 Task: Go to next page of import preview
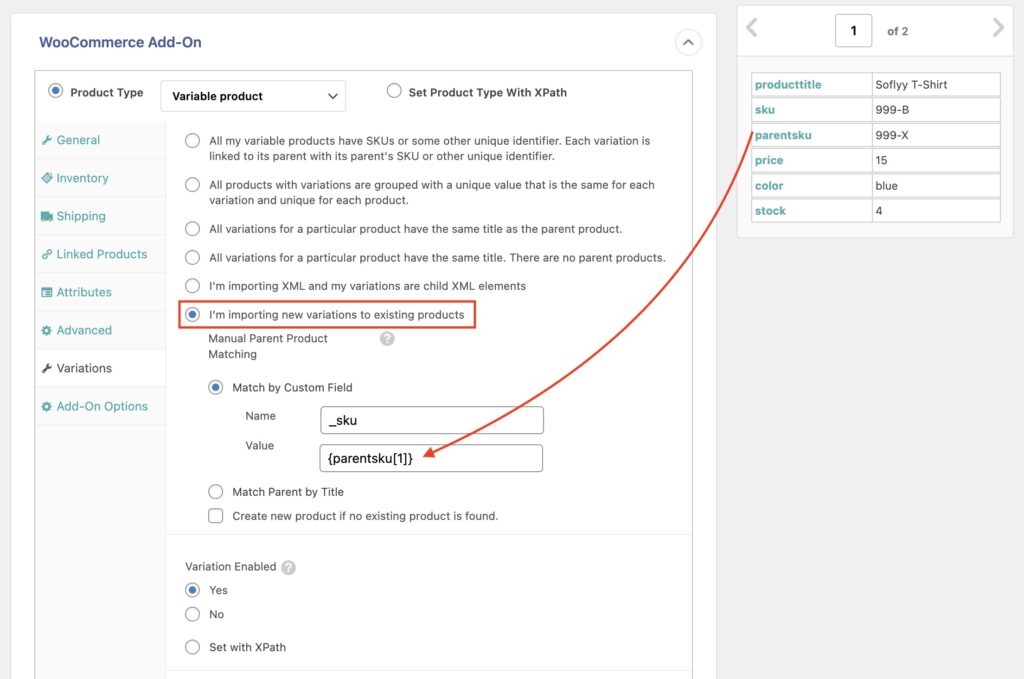point(997,29)
